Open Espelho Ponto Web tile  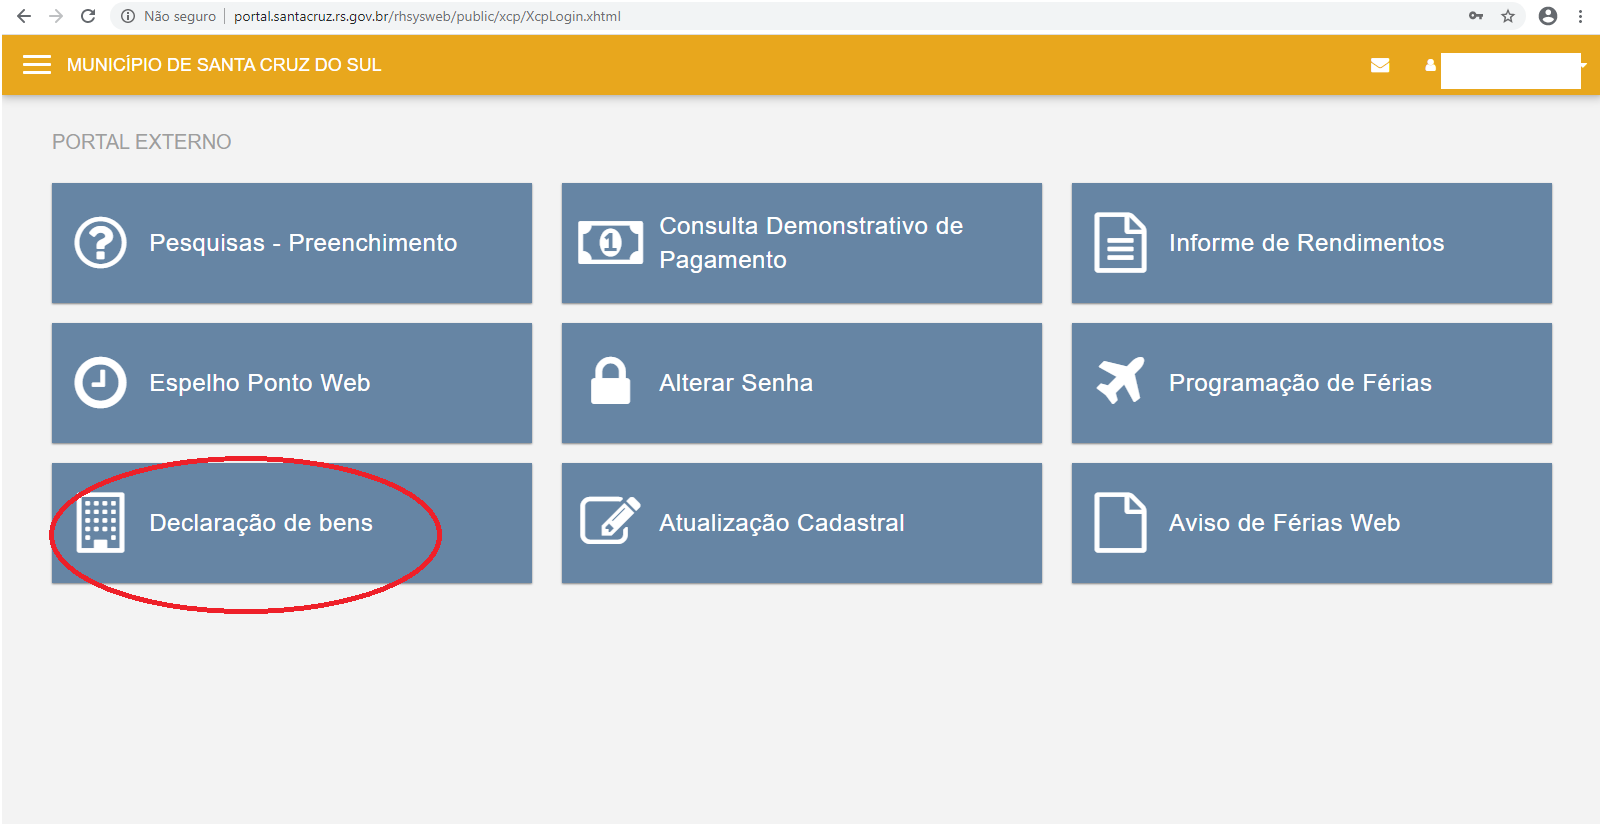pos(292,383)
